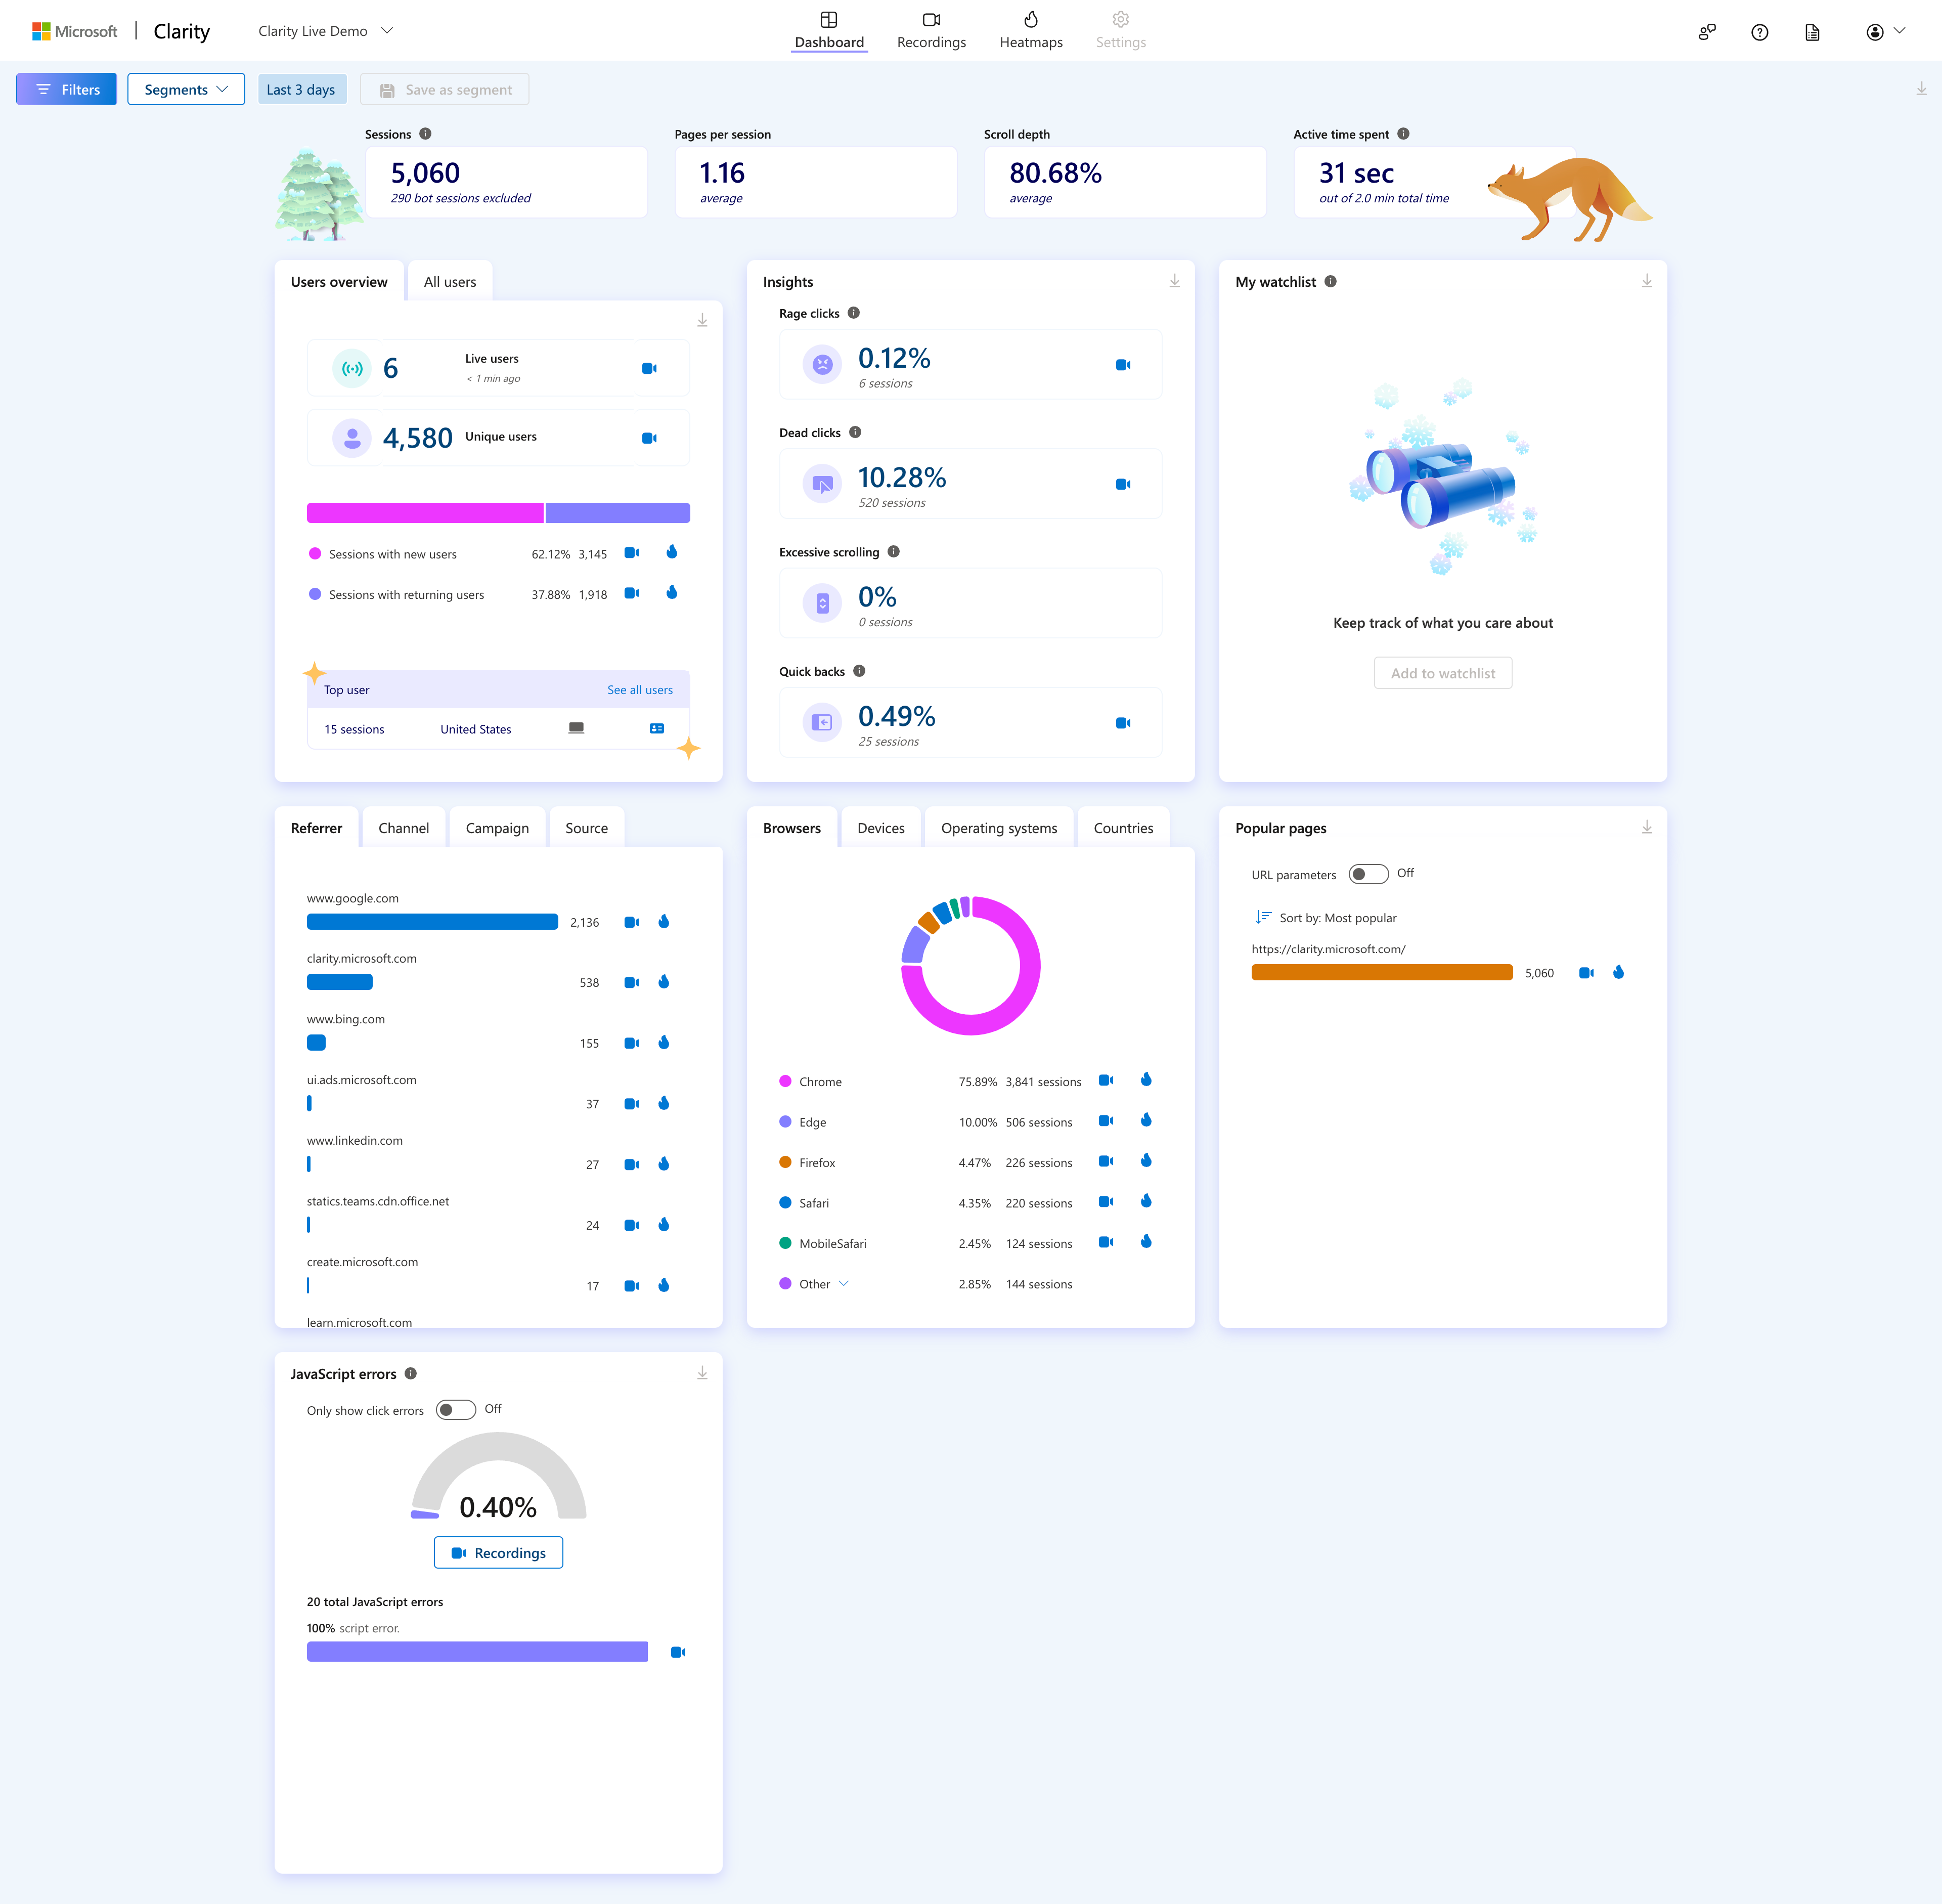Download the Insights card data
This screenshot has height=1904, width=1942.
pos(1174,282)
